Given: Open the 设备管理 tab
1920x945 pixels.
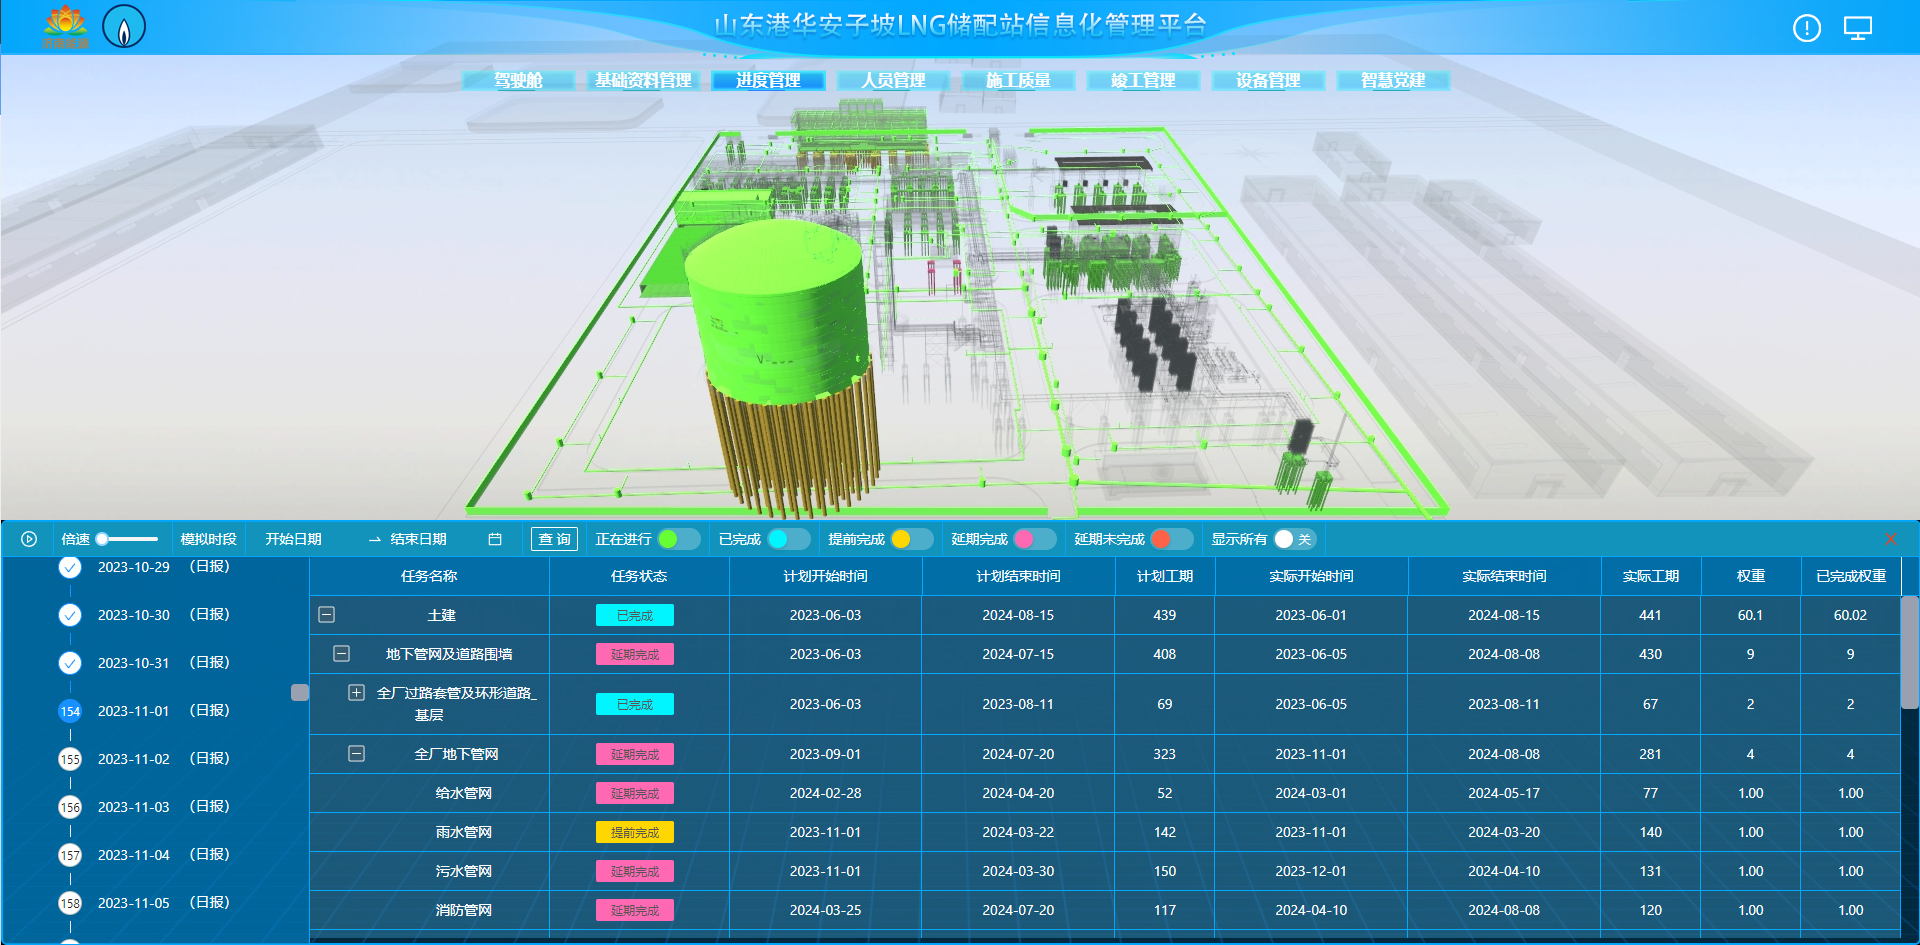Looking at the screenshot, I should click(1268, 80).
